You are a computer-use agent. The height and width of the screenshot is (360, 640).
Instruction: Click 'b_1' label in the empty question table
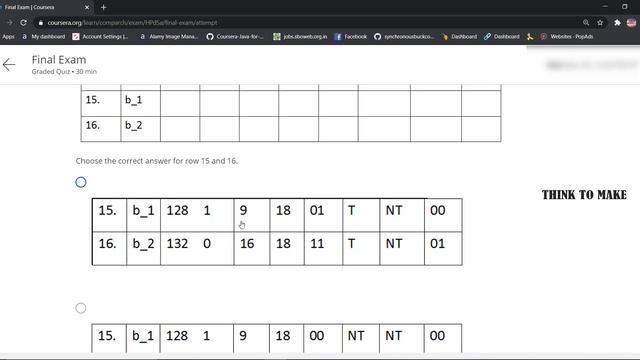[133, 100]
